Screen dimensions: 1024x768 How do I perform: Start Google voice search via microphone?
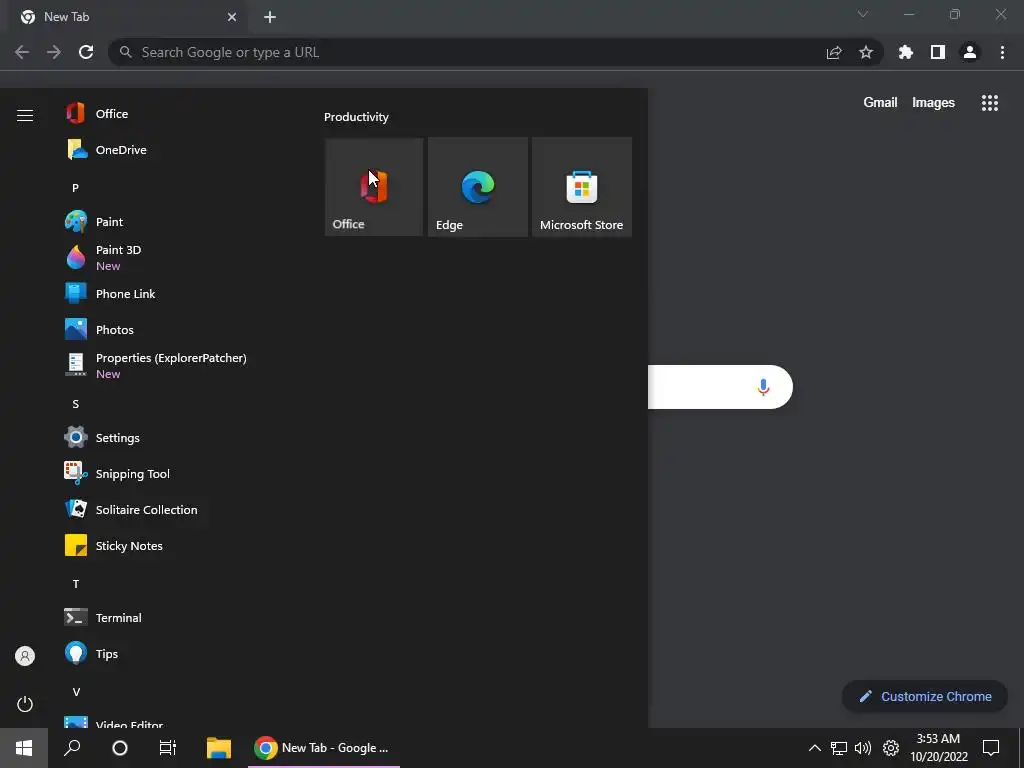pos(763,387)
